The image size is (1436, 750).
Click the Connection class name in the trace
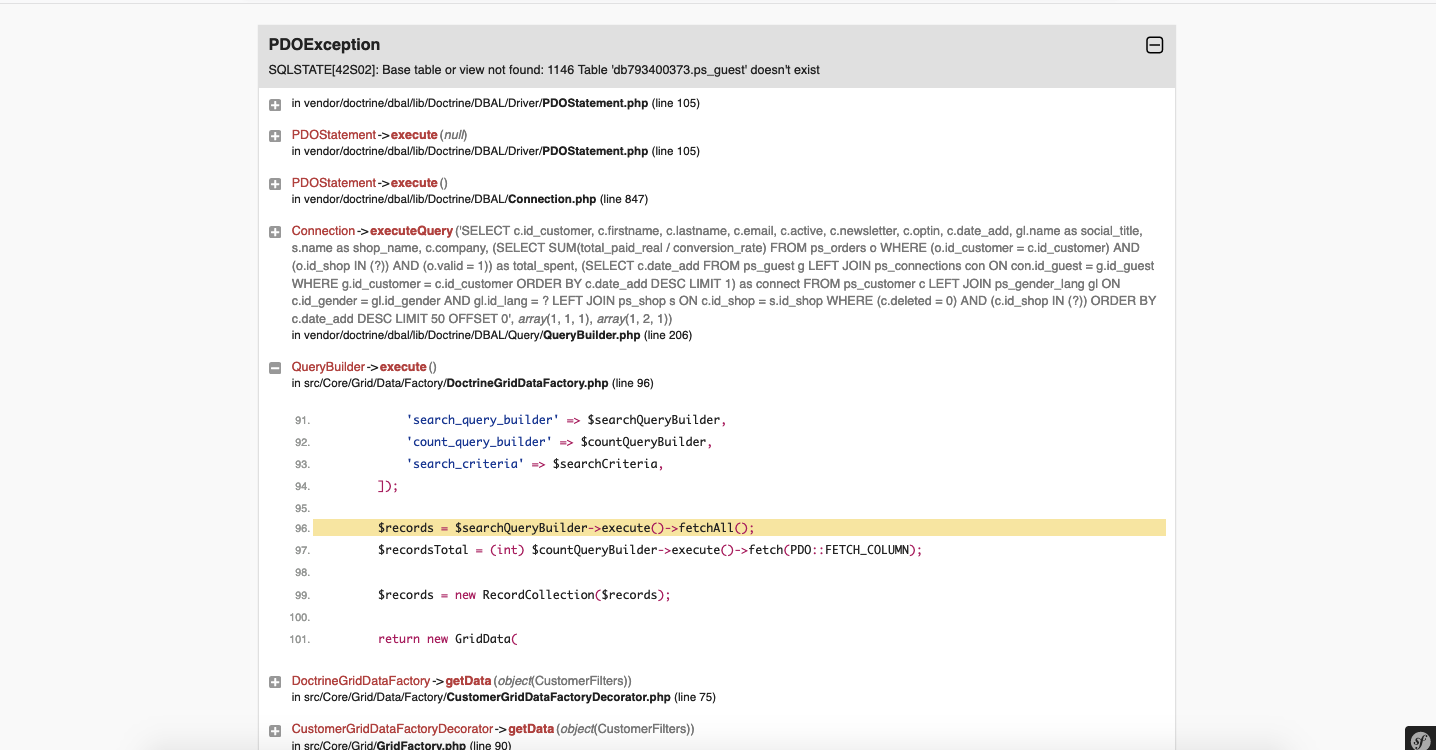coord(323,231)
